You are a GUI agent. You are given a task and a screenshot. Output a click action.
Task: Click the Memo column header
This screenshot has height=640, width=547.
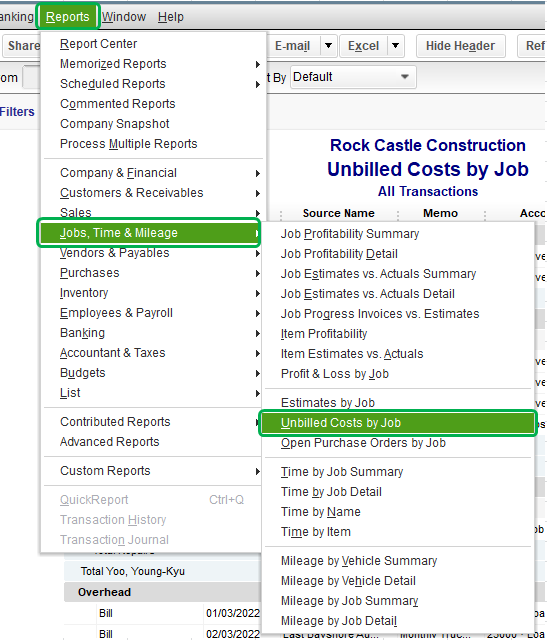[440, 213]
